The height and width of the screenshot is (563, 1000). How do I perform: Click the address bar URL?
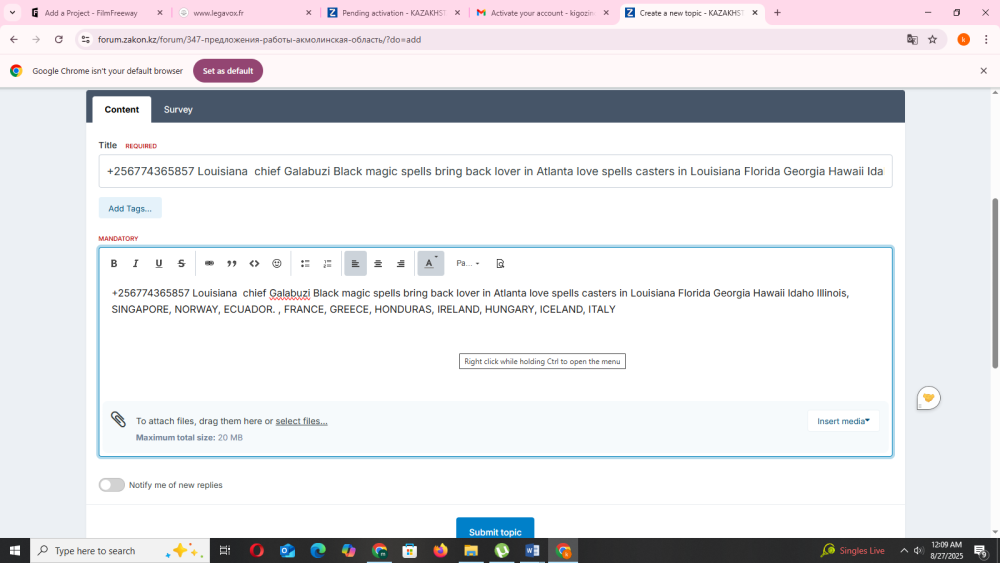259,40
